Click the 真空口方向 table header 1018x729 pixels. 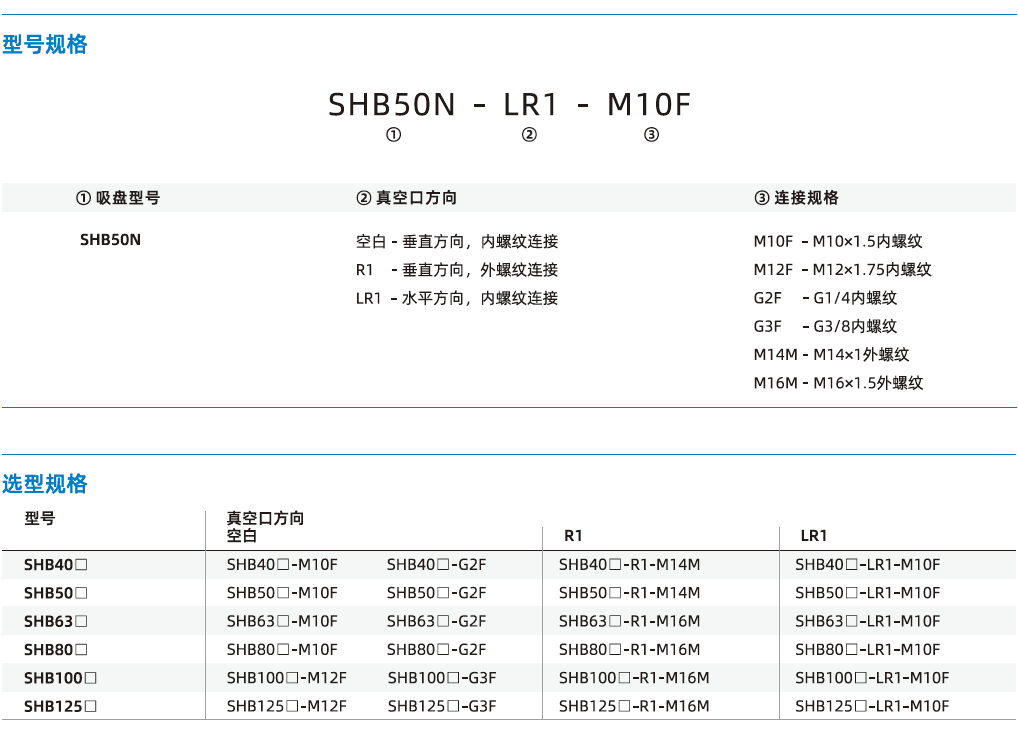266,519
